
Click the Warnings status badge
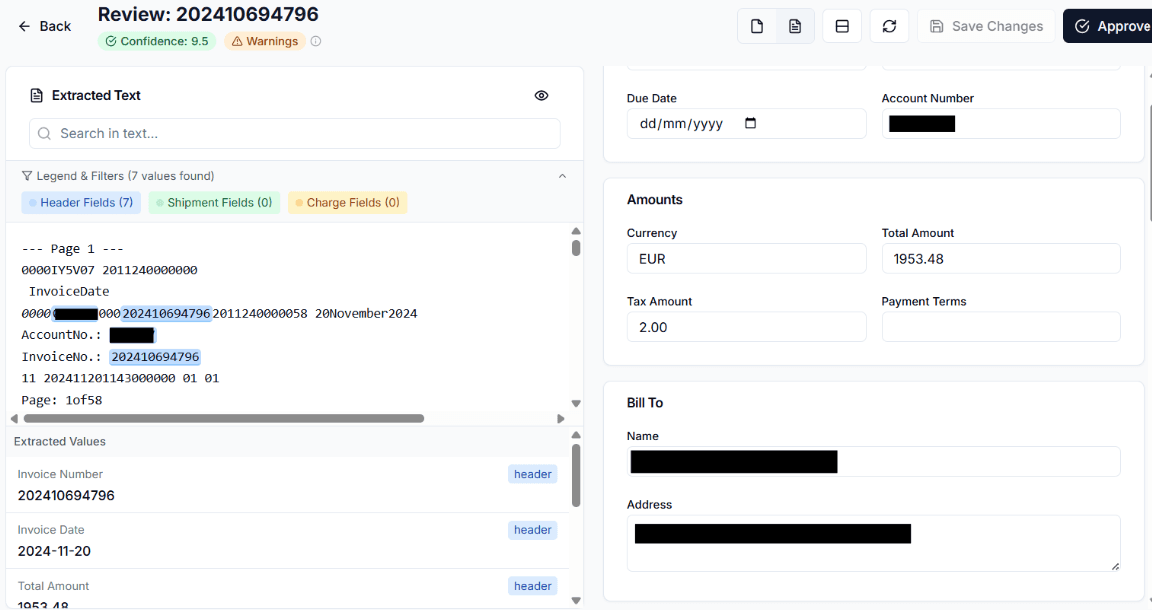coord(262,42)
